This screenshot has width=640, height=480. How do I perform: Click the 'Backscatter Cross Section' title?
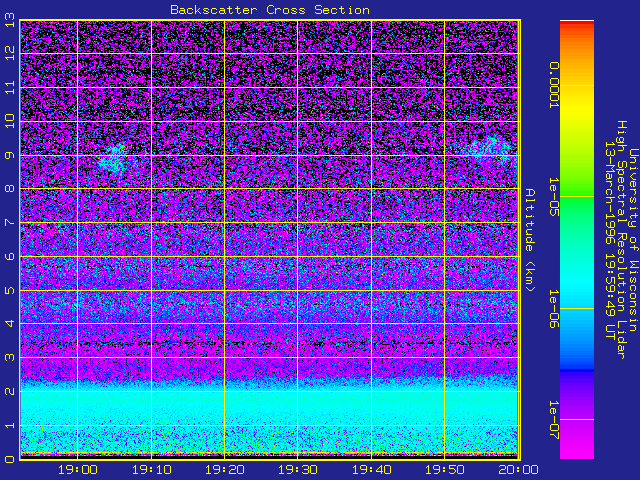tap(270, 10)
